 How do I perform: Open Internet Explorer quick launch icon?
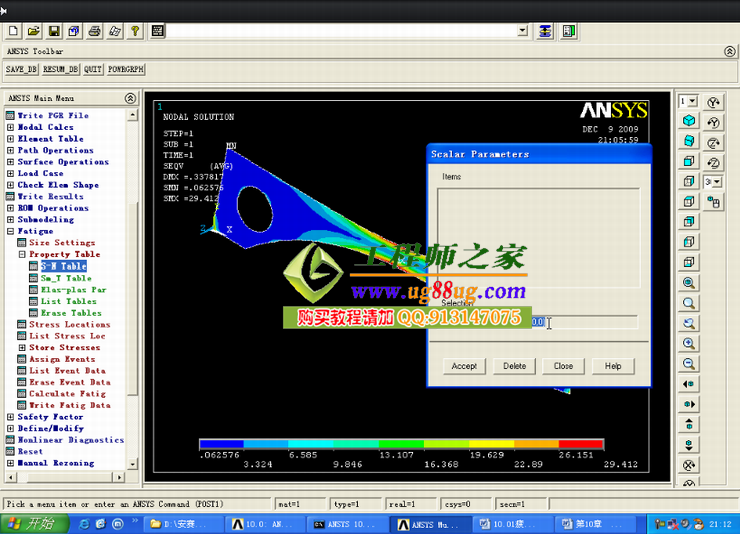pyautogui.click(x=84, y=524)
